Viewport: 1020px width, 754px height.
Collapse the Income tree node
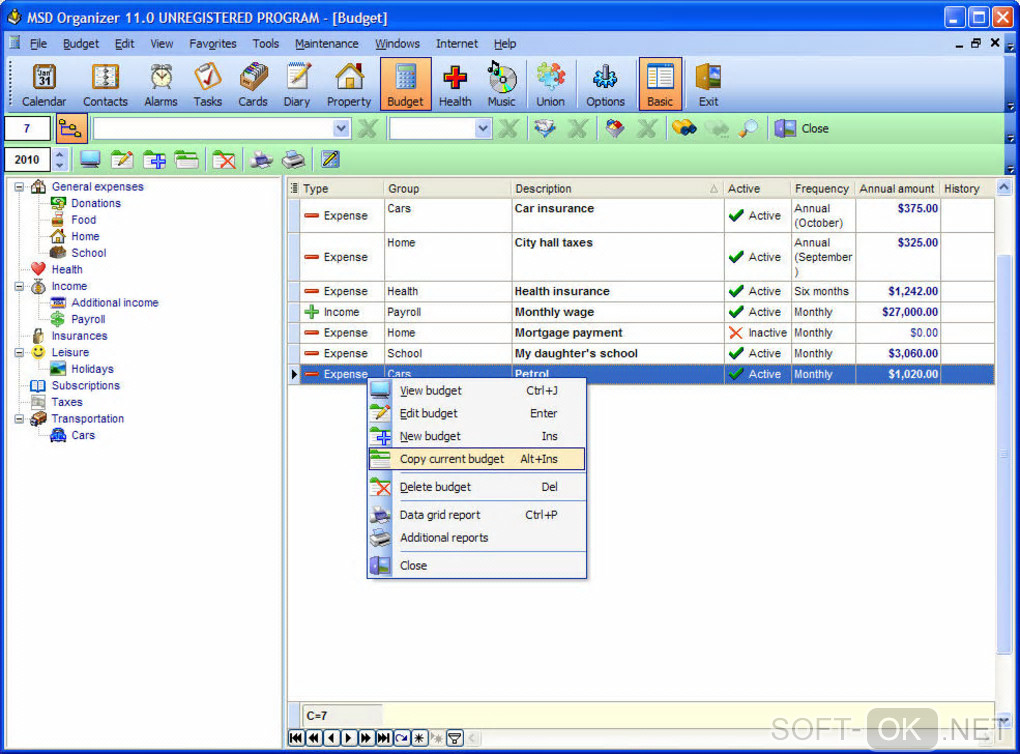tap(20, 286)
